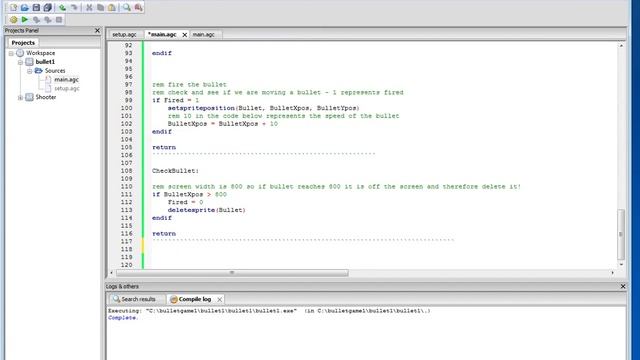Collapse the Sources folder node
Screen dimensions: 640x360
tap(29, 71)
